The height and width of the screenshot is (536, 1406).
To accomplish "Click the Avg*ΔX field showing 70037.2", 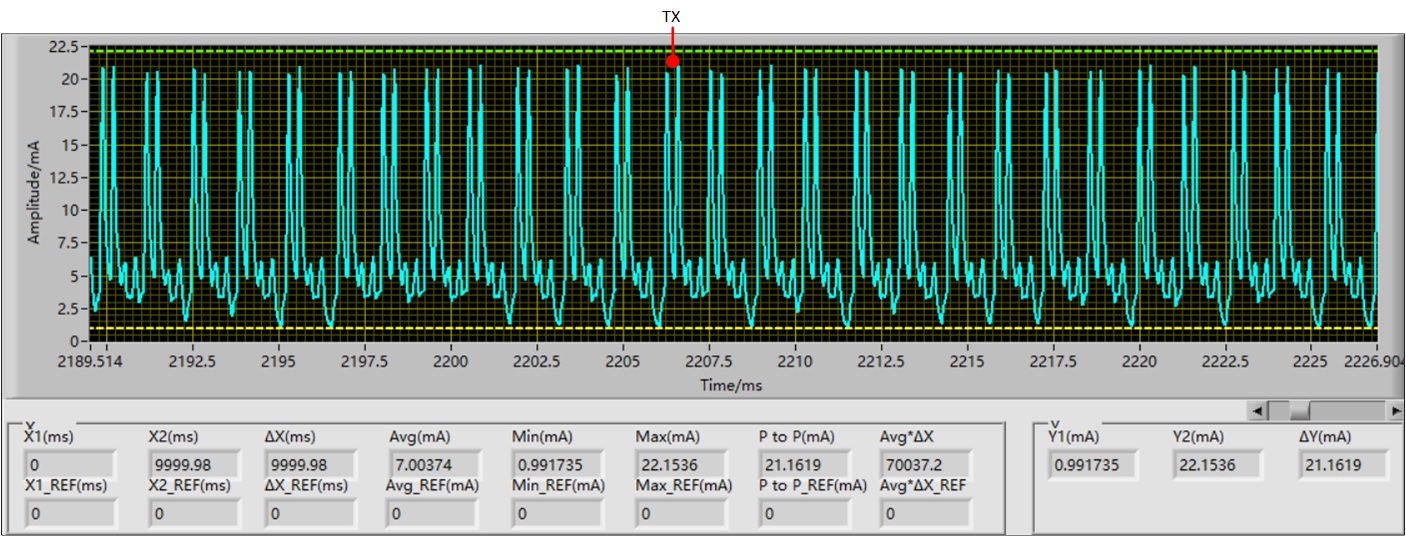I will [x=926, y=465].
